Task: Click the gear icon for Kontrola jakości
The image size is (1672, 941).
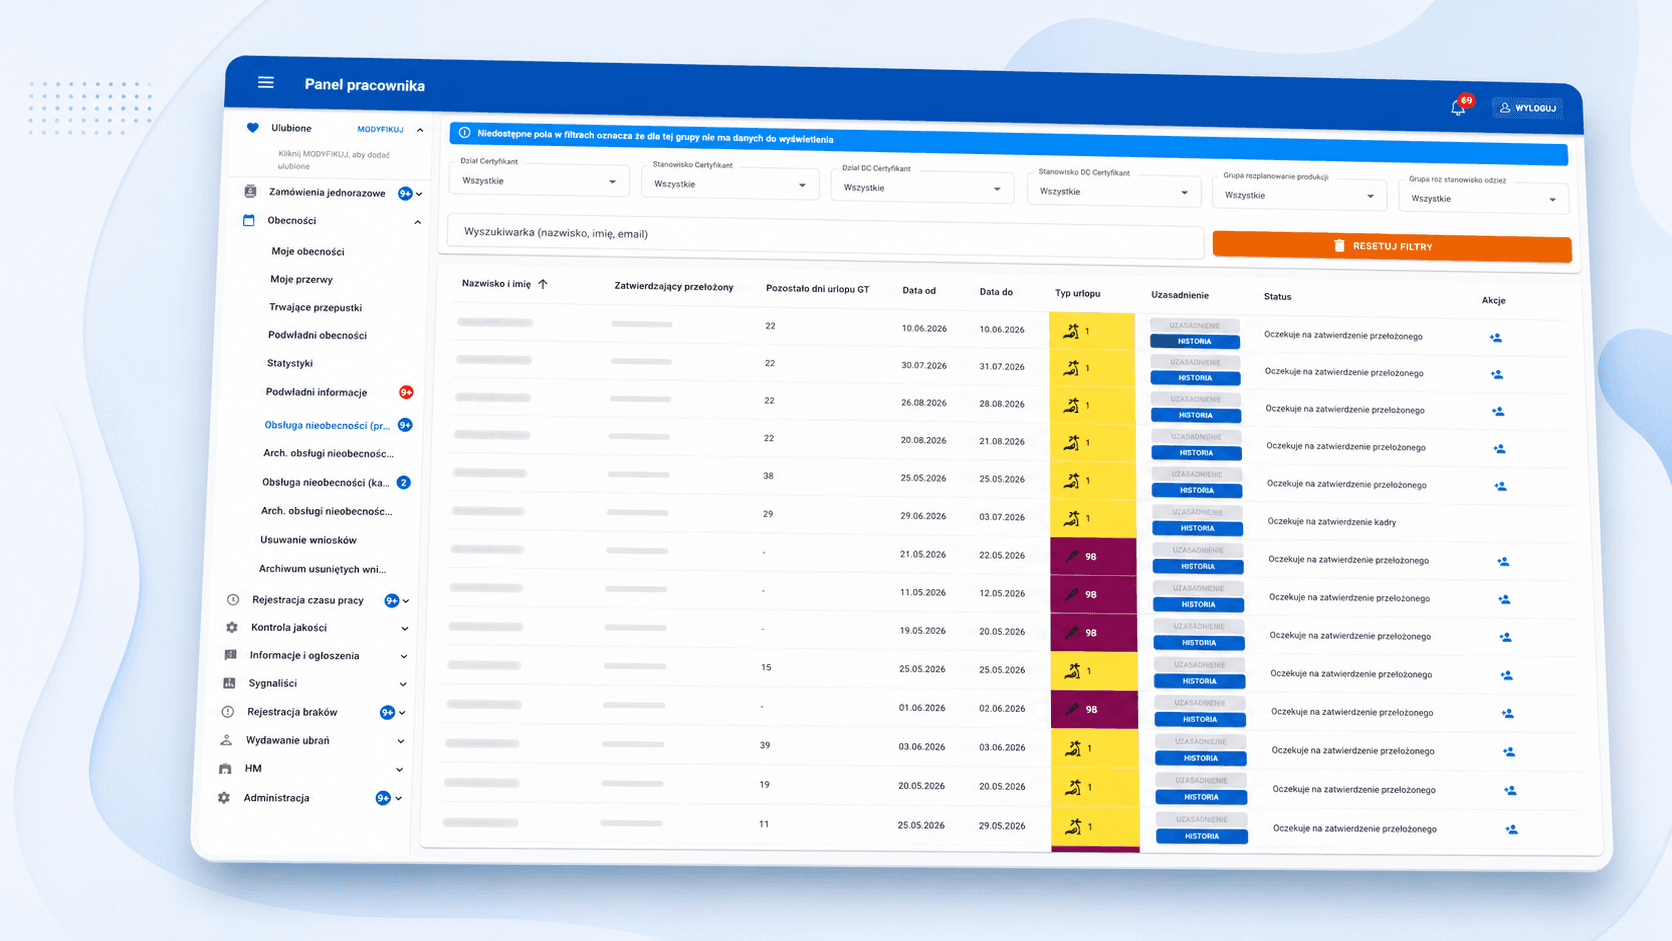Action: (232, 628)
